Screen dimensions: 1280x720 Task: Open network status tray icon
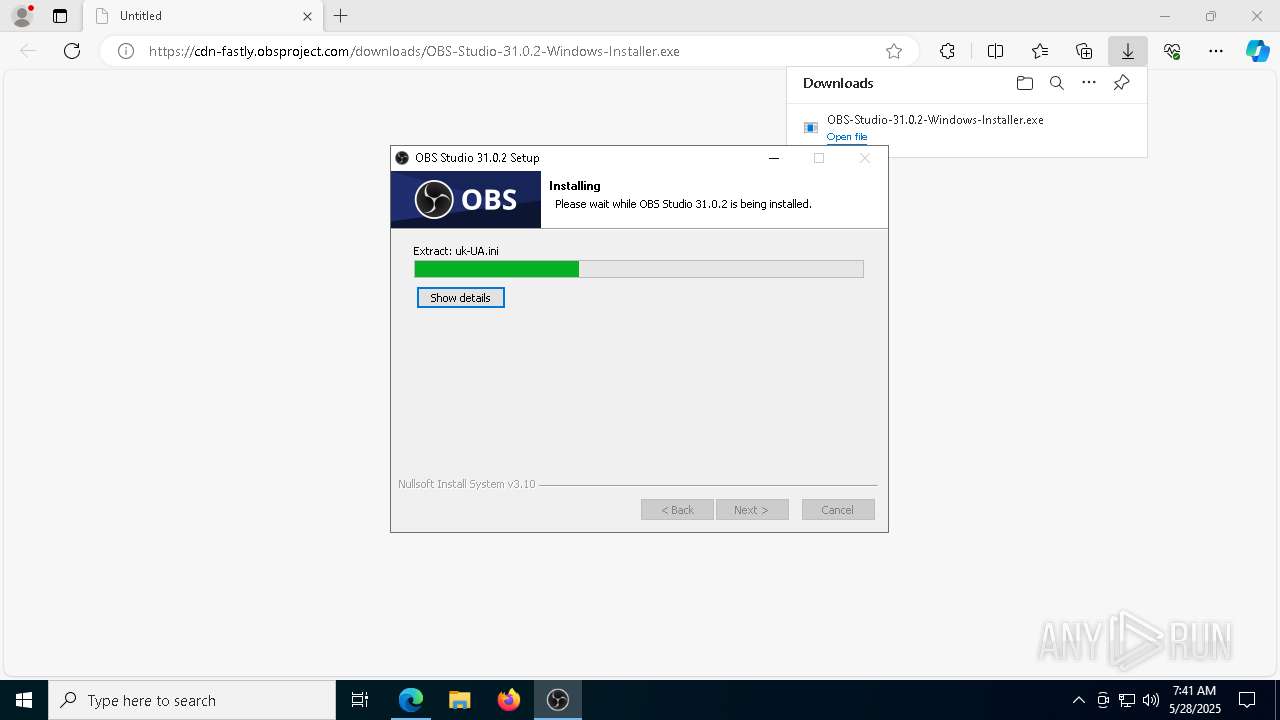(1127, 700)
